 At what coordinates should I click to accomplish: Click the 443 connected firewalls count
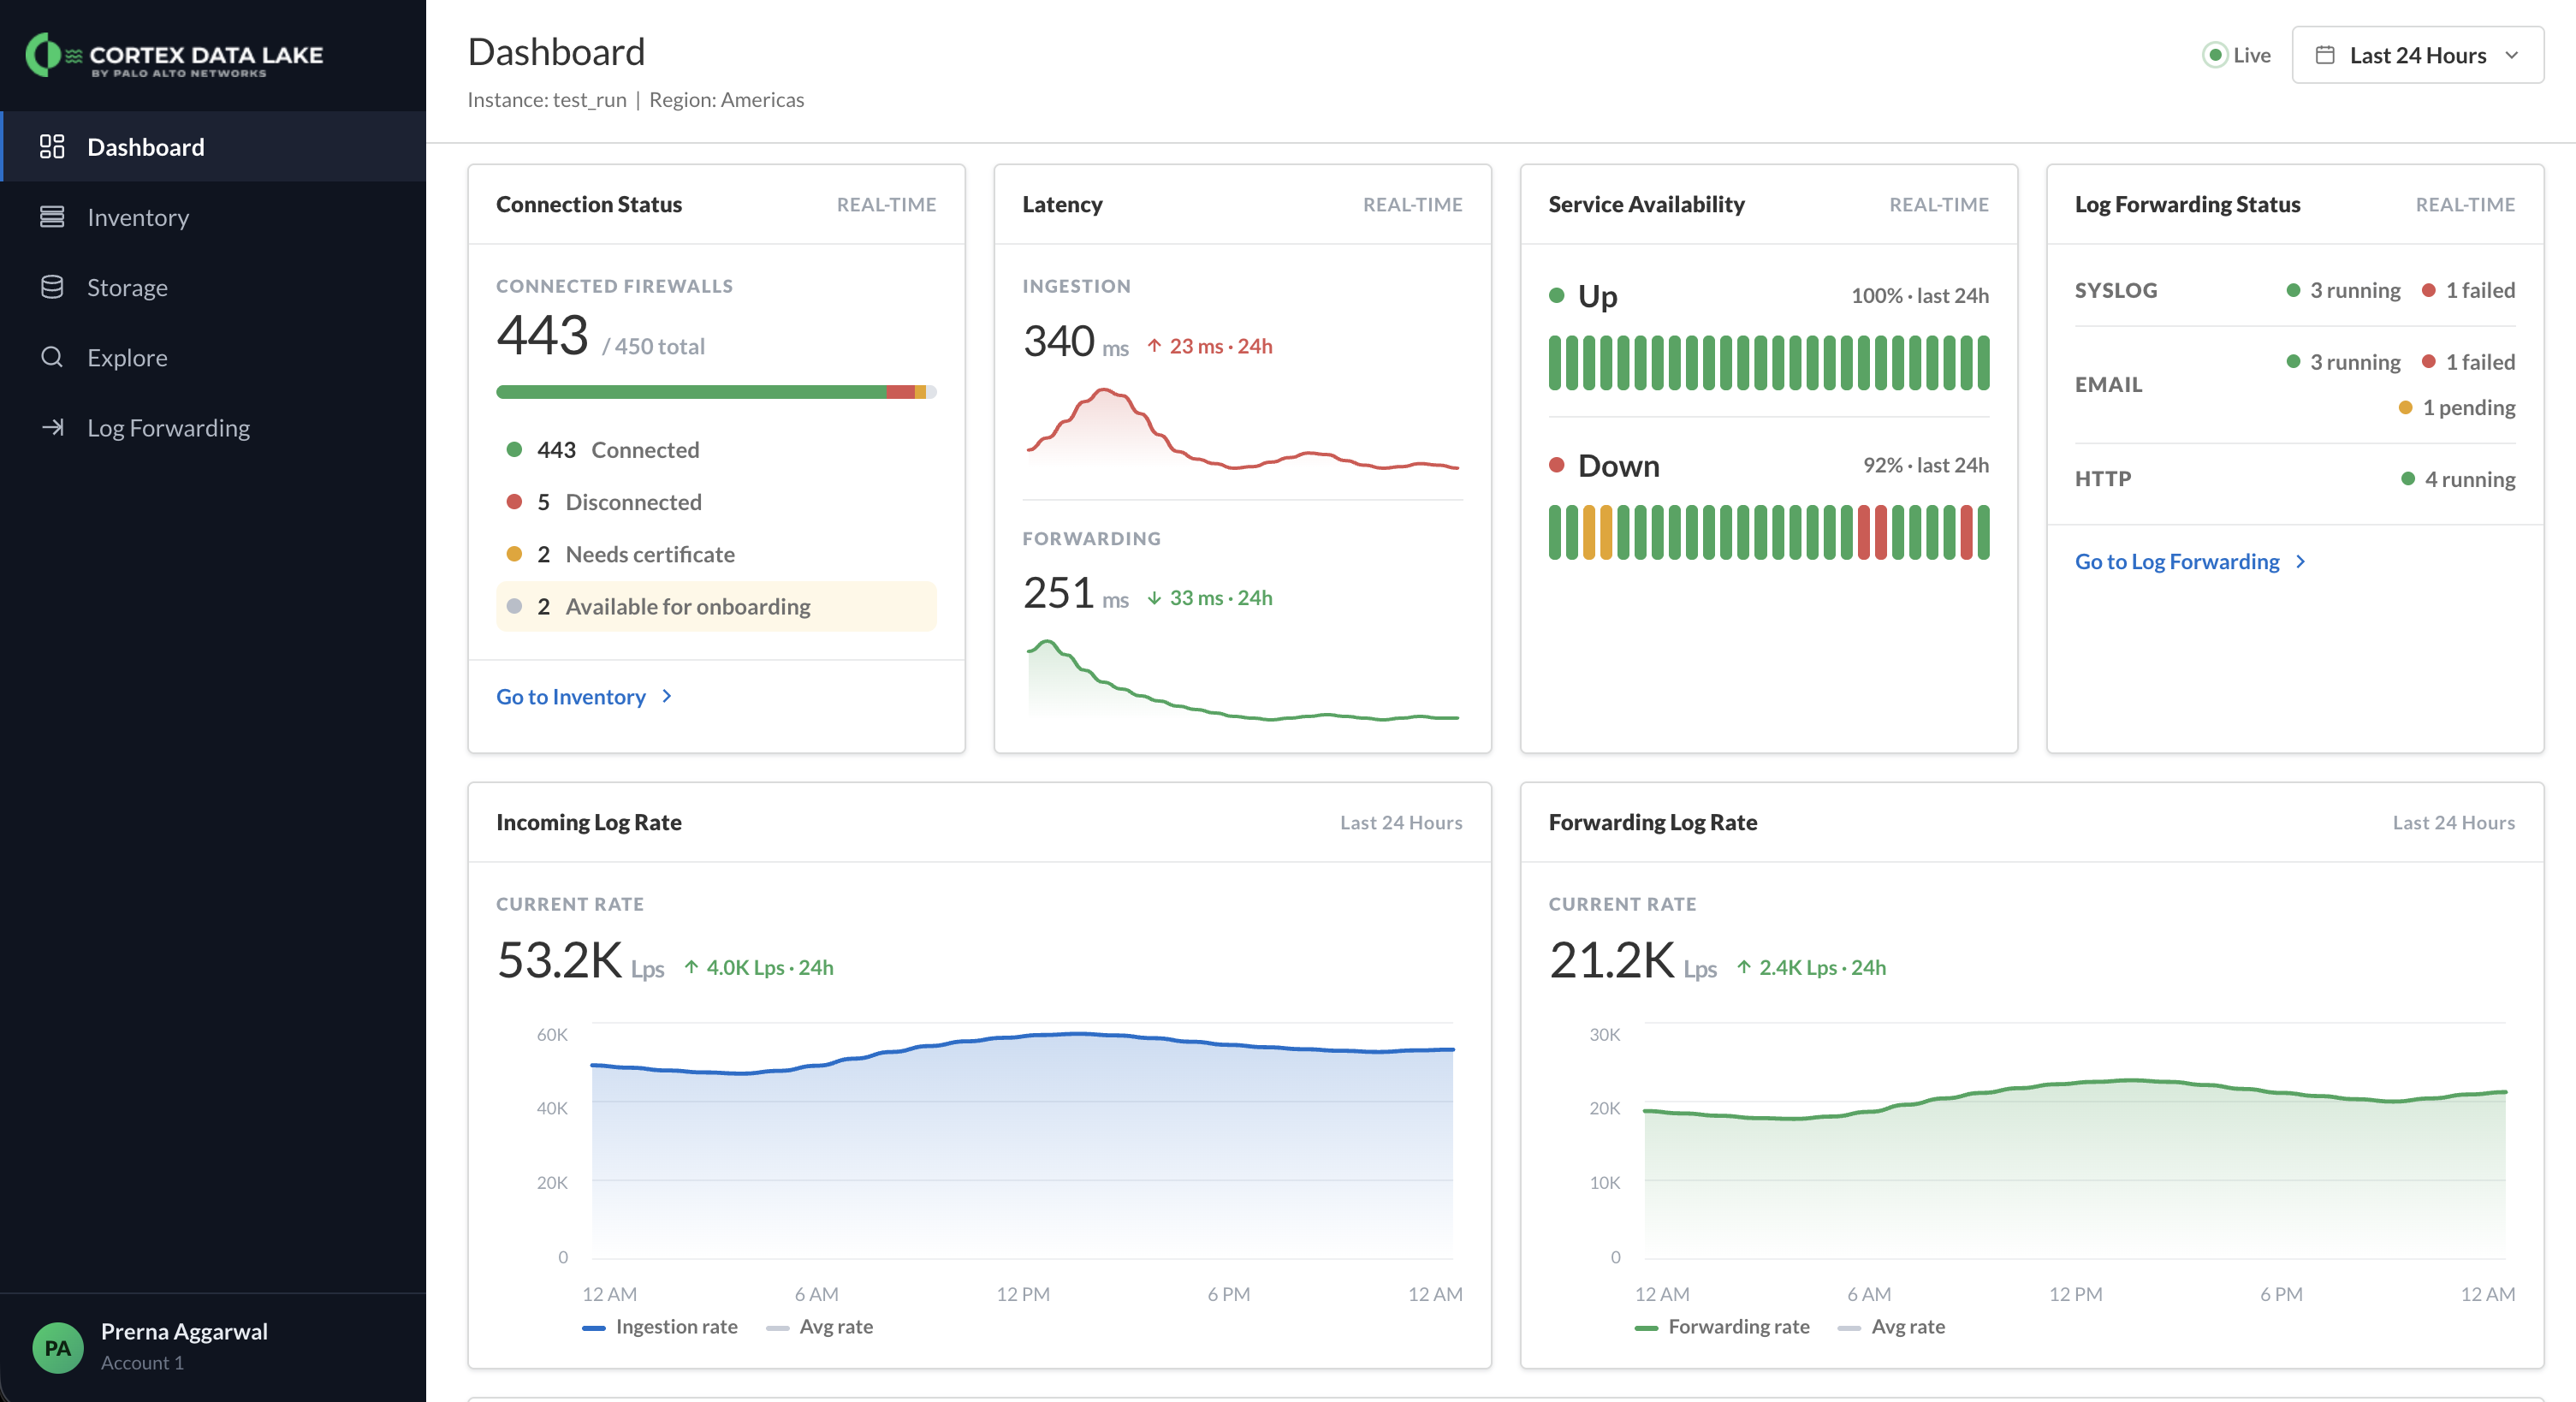click(x=542, y=335)
